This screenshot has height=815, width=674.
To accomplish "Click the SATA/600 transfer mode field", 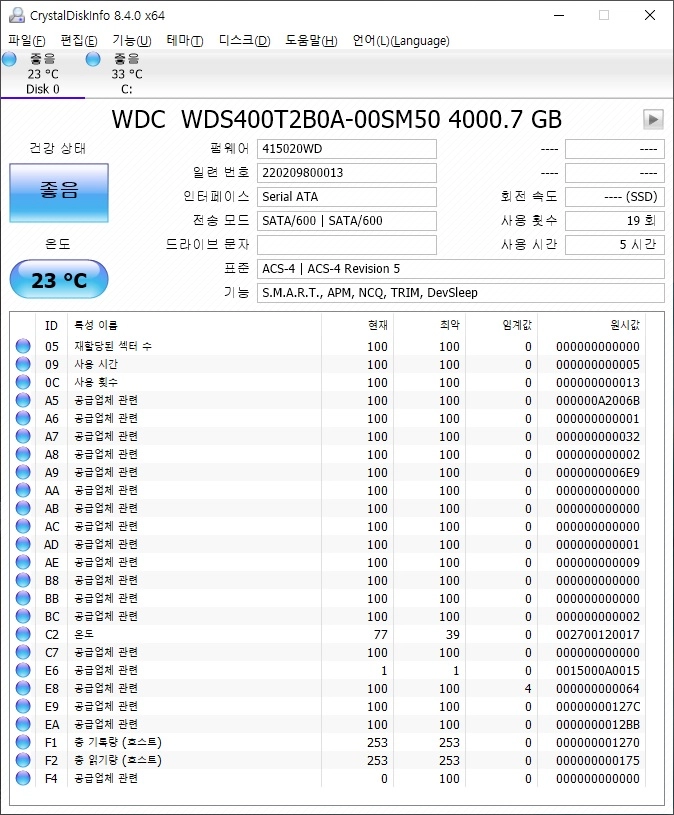I will tap(347, 221).
